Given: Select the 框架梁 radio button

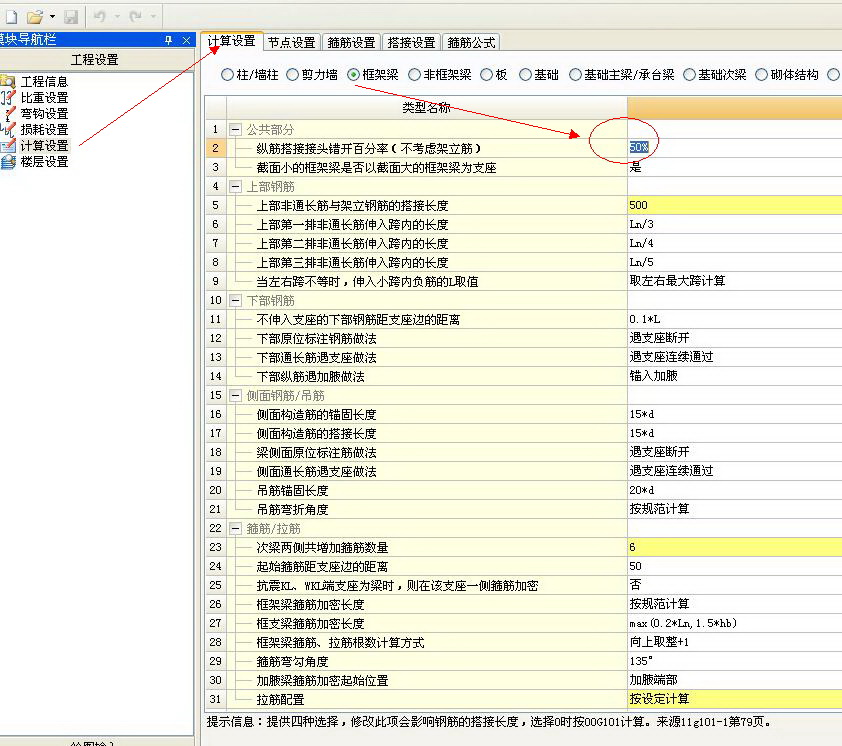Looking at the screenshot, I should [353, 75].
